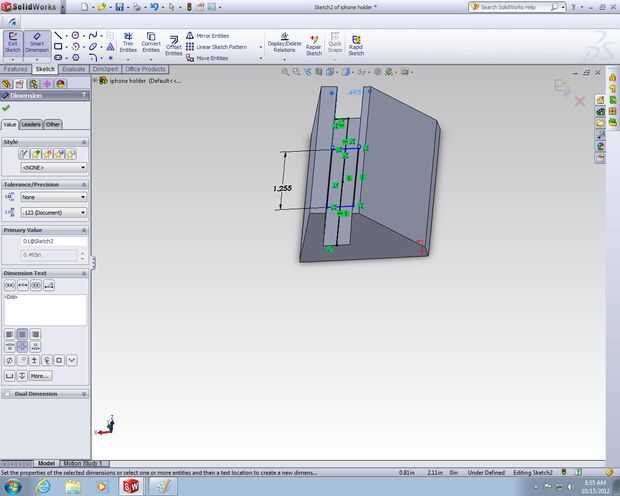Open the Leaders tab in Dimension panel
Screen dimensions: 620x496
[31, 124]
